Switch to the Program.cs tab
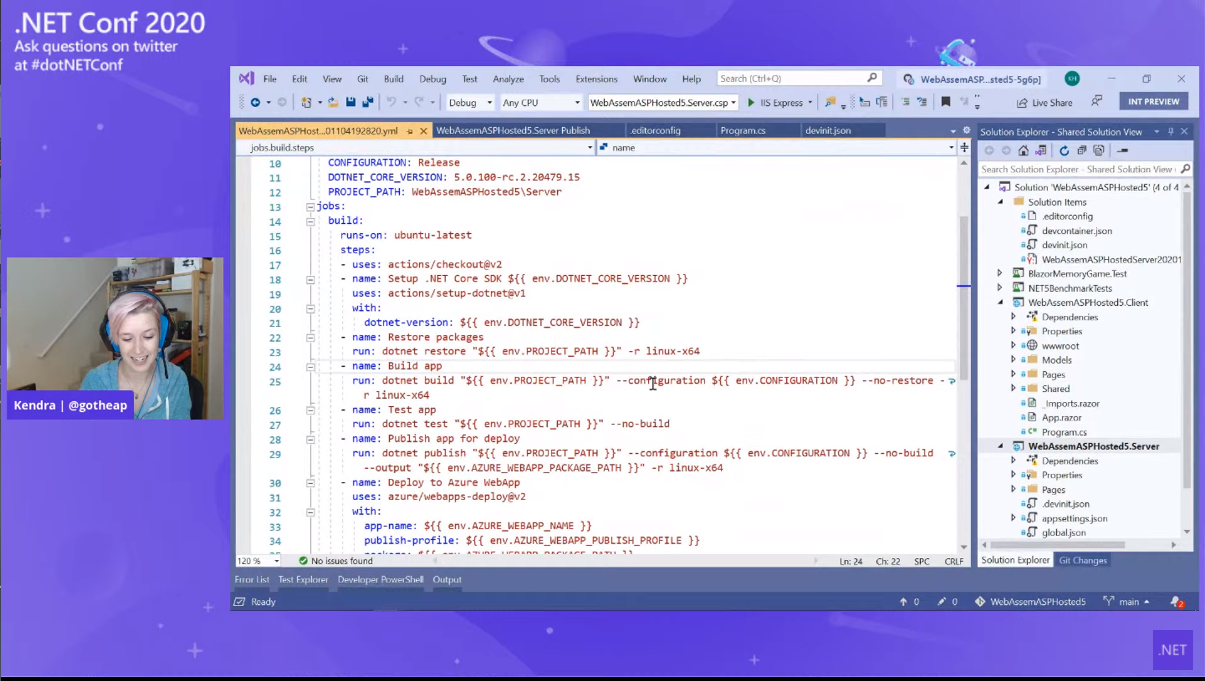 (x=742, y=130)
